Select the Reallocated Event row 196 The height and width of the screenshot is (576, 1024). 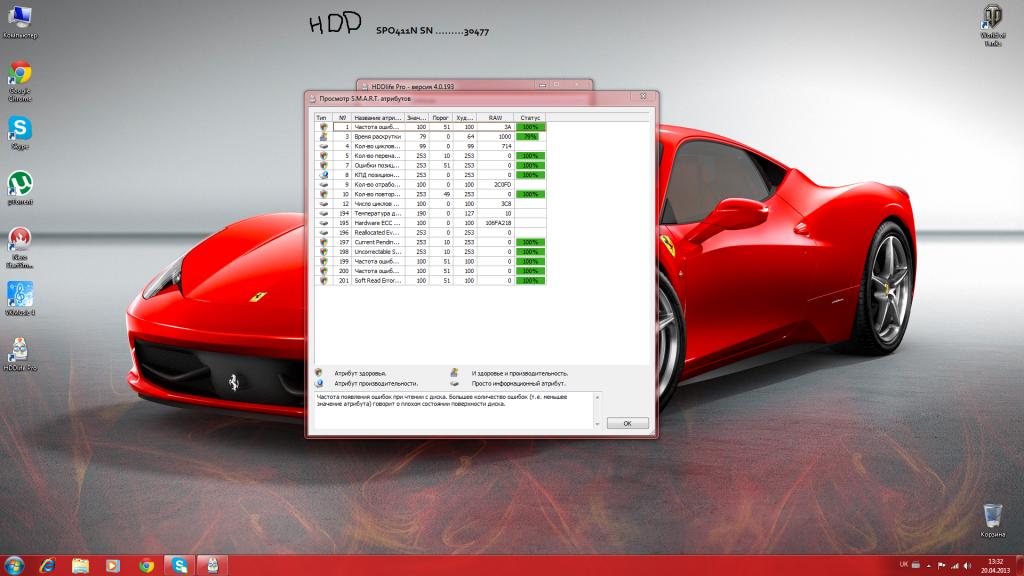pyautogui.click(x=375, y=232)
